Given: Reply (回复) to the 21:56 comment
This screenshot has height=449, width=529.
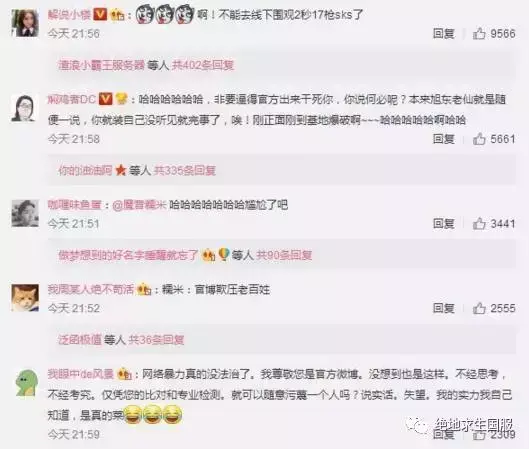Looking at the screenshot, I should tap(444, 33).
